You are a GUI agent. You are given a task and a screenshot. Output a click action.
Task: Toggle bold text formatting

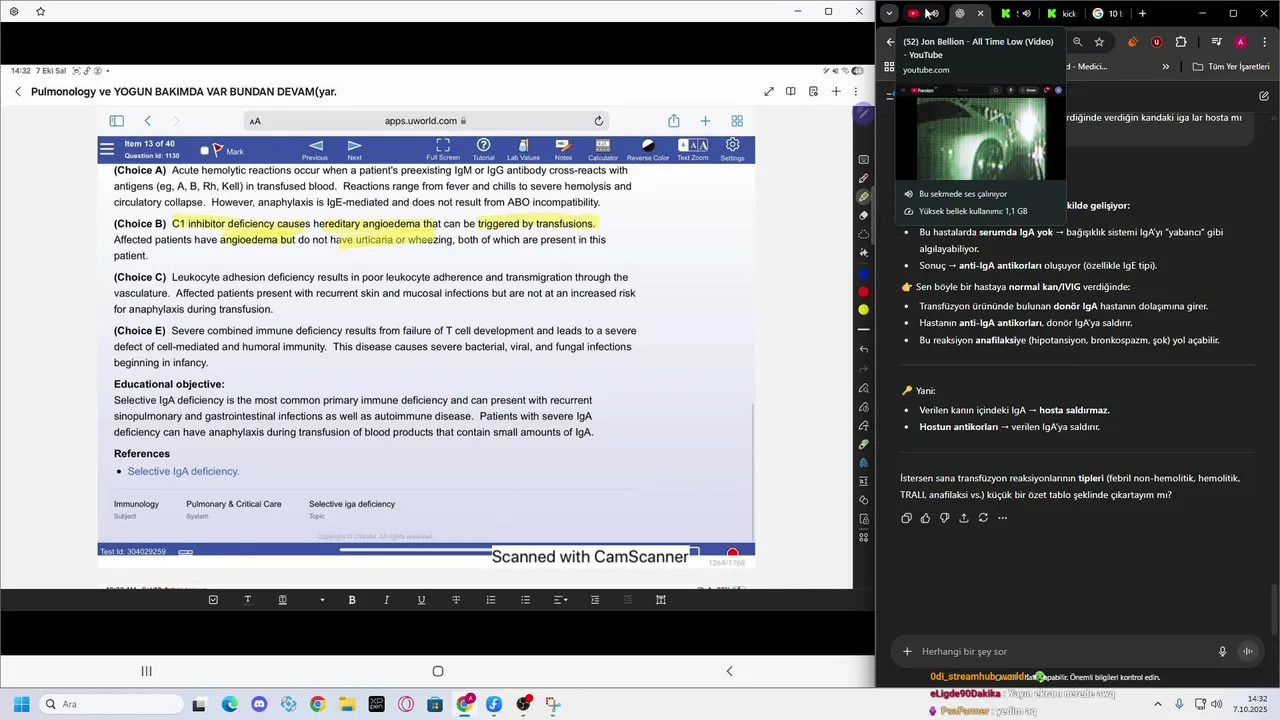(352, 600)
